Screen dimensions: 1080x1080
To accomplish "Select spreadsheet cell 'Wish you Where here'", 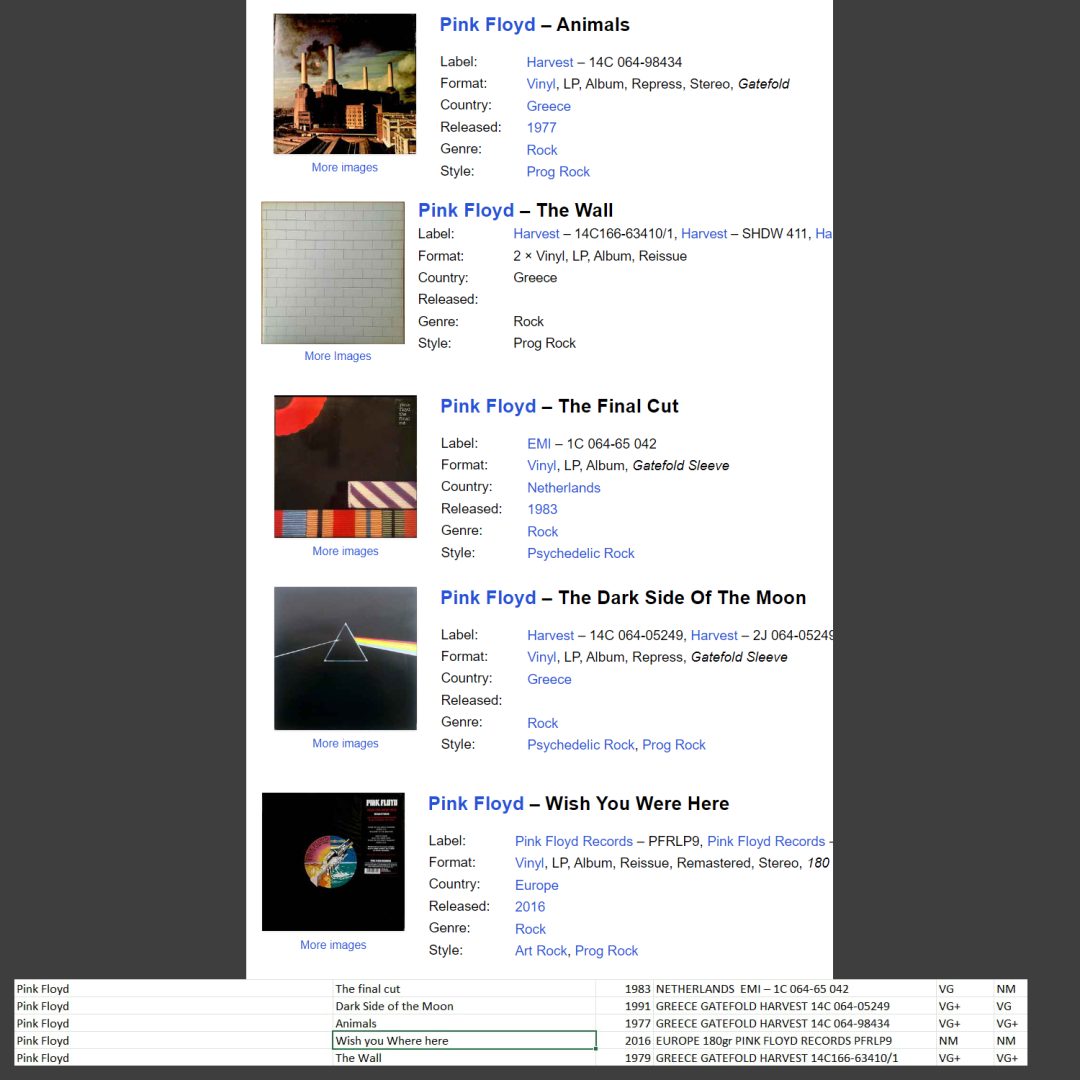I will click(x=464, y=1040).
